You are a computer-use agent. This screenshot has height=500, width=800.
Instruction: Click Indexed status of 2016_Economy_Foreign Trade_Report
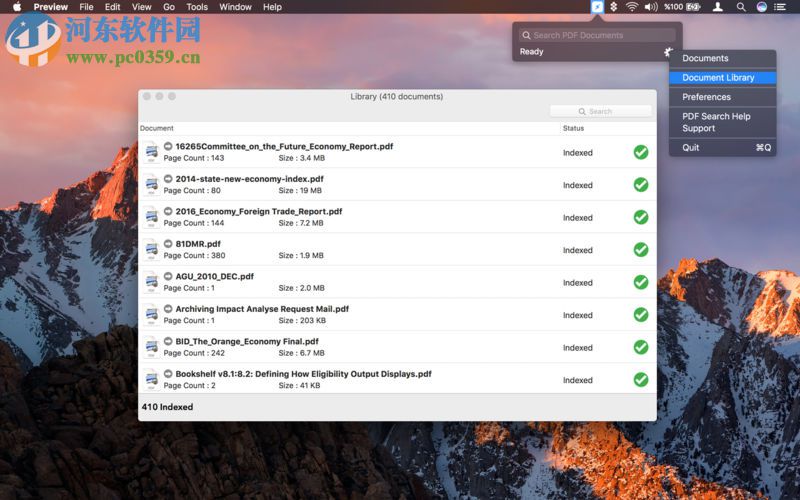(x=578, y=218)
